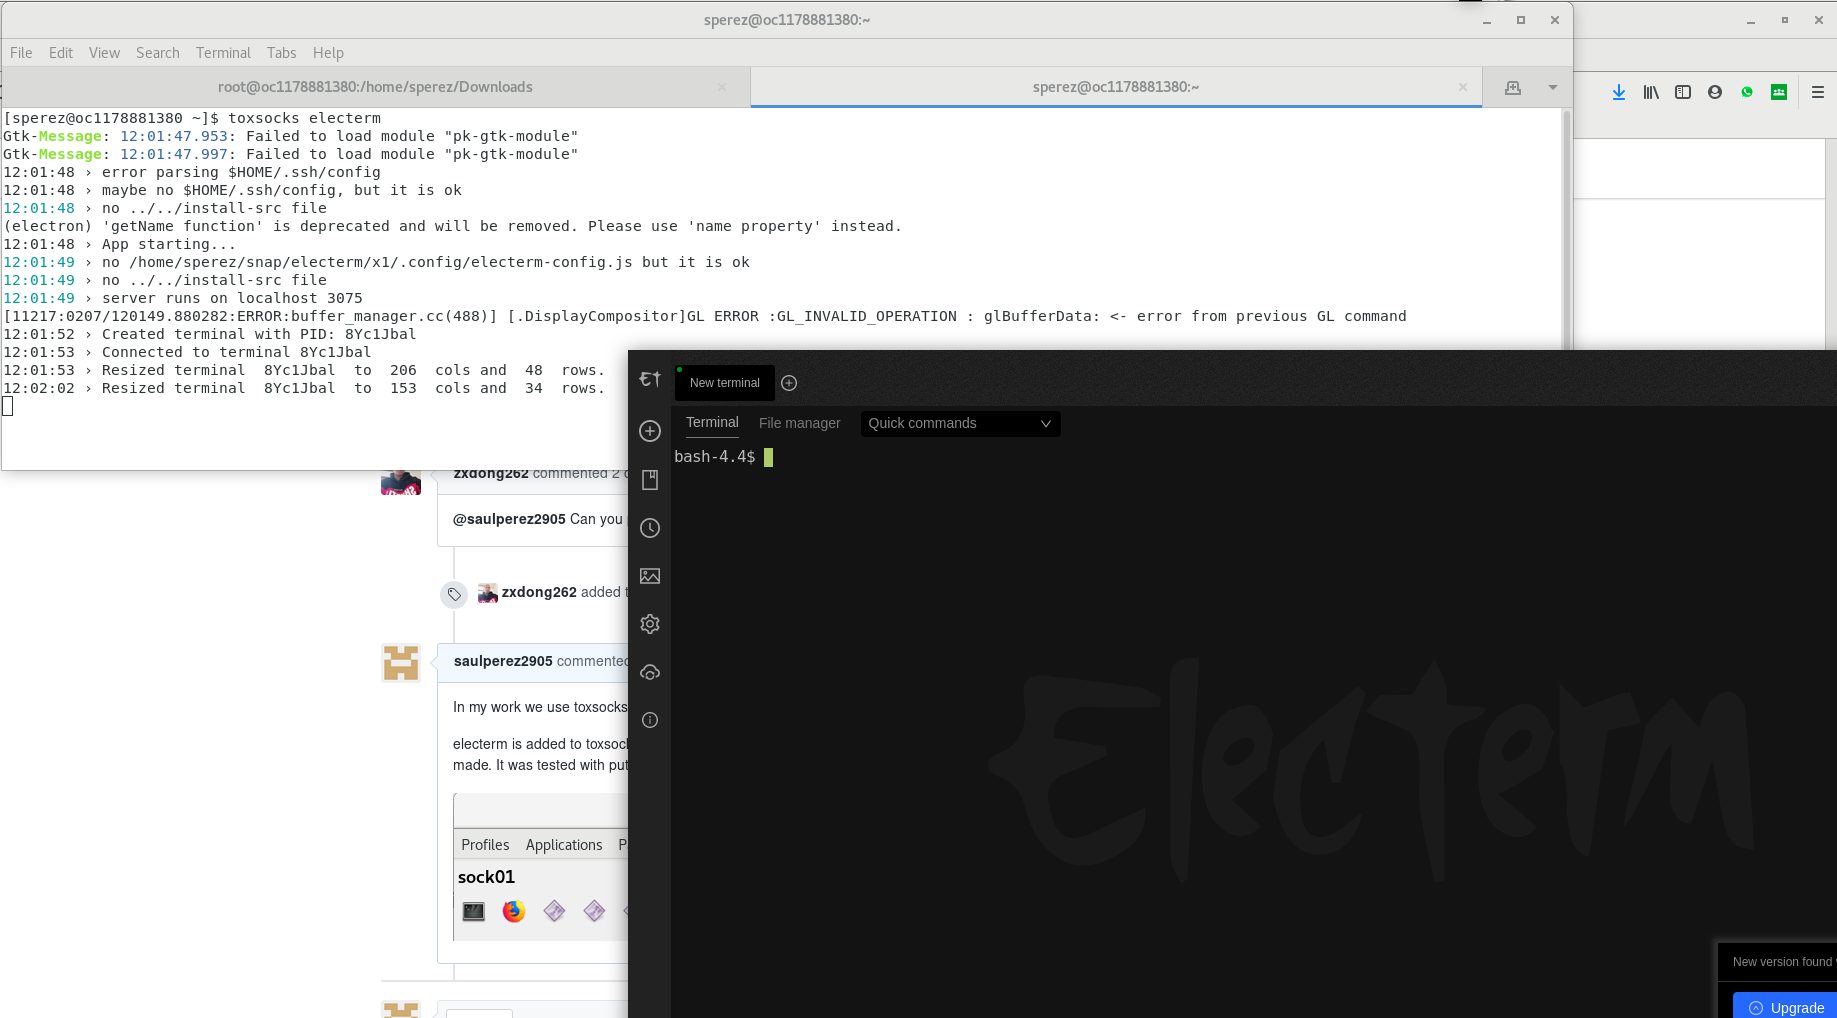Open the bookmarks icon in electerm sidebar
Screen dimensions: 1837x1018
click(650, 480)
